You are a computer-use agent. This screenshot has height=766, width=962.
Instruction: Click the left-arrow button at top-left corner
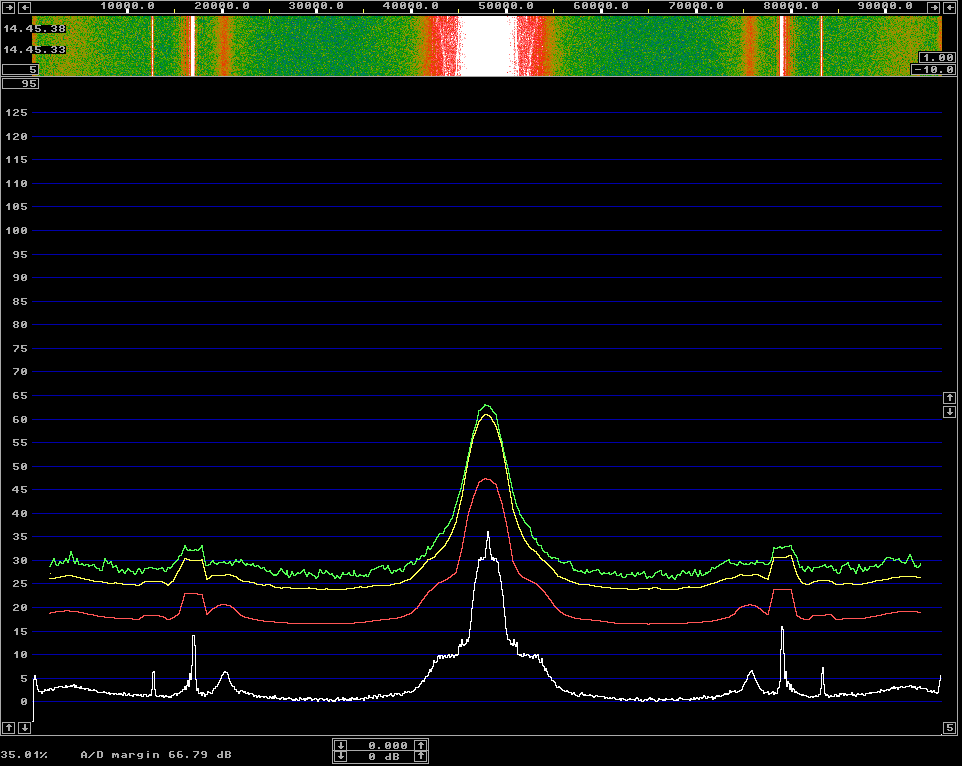pos(25,7)
